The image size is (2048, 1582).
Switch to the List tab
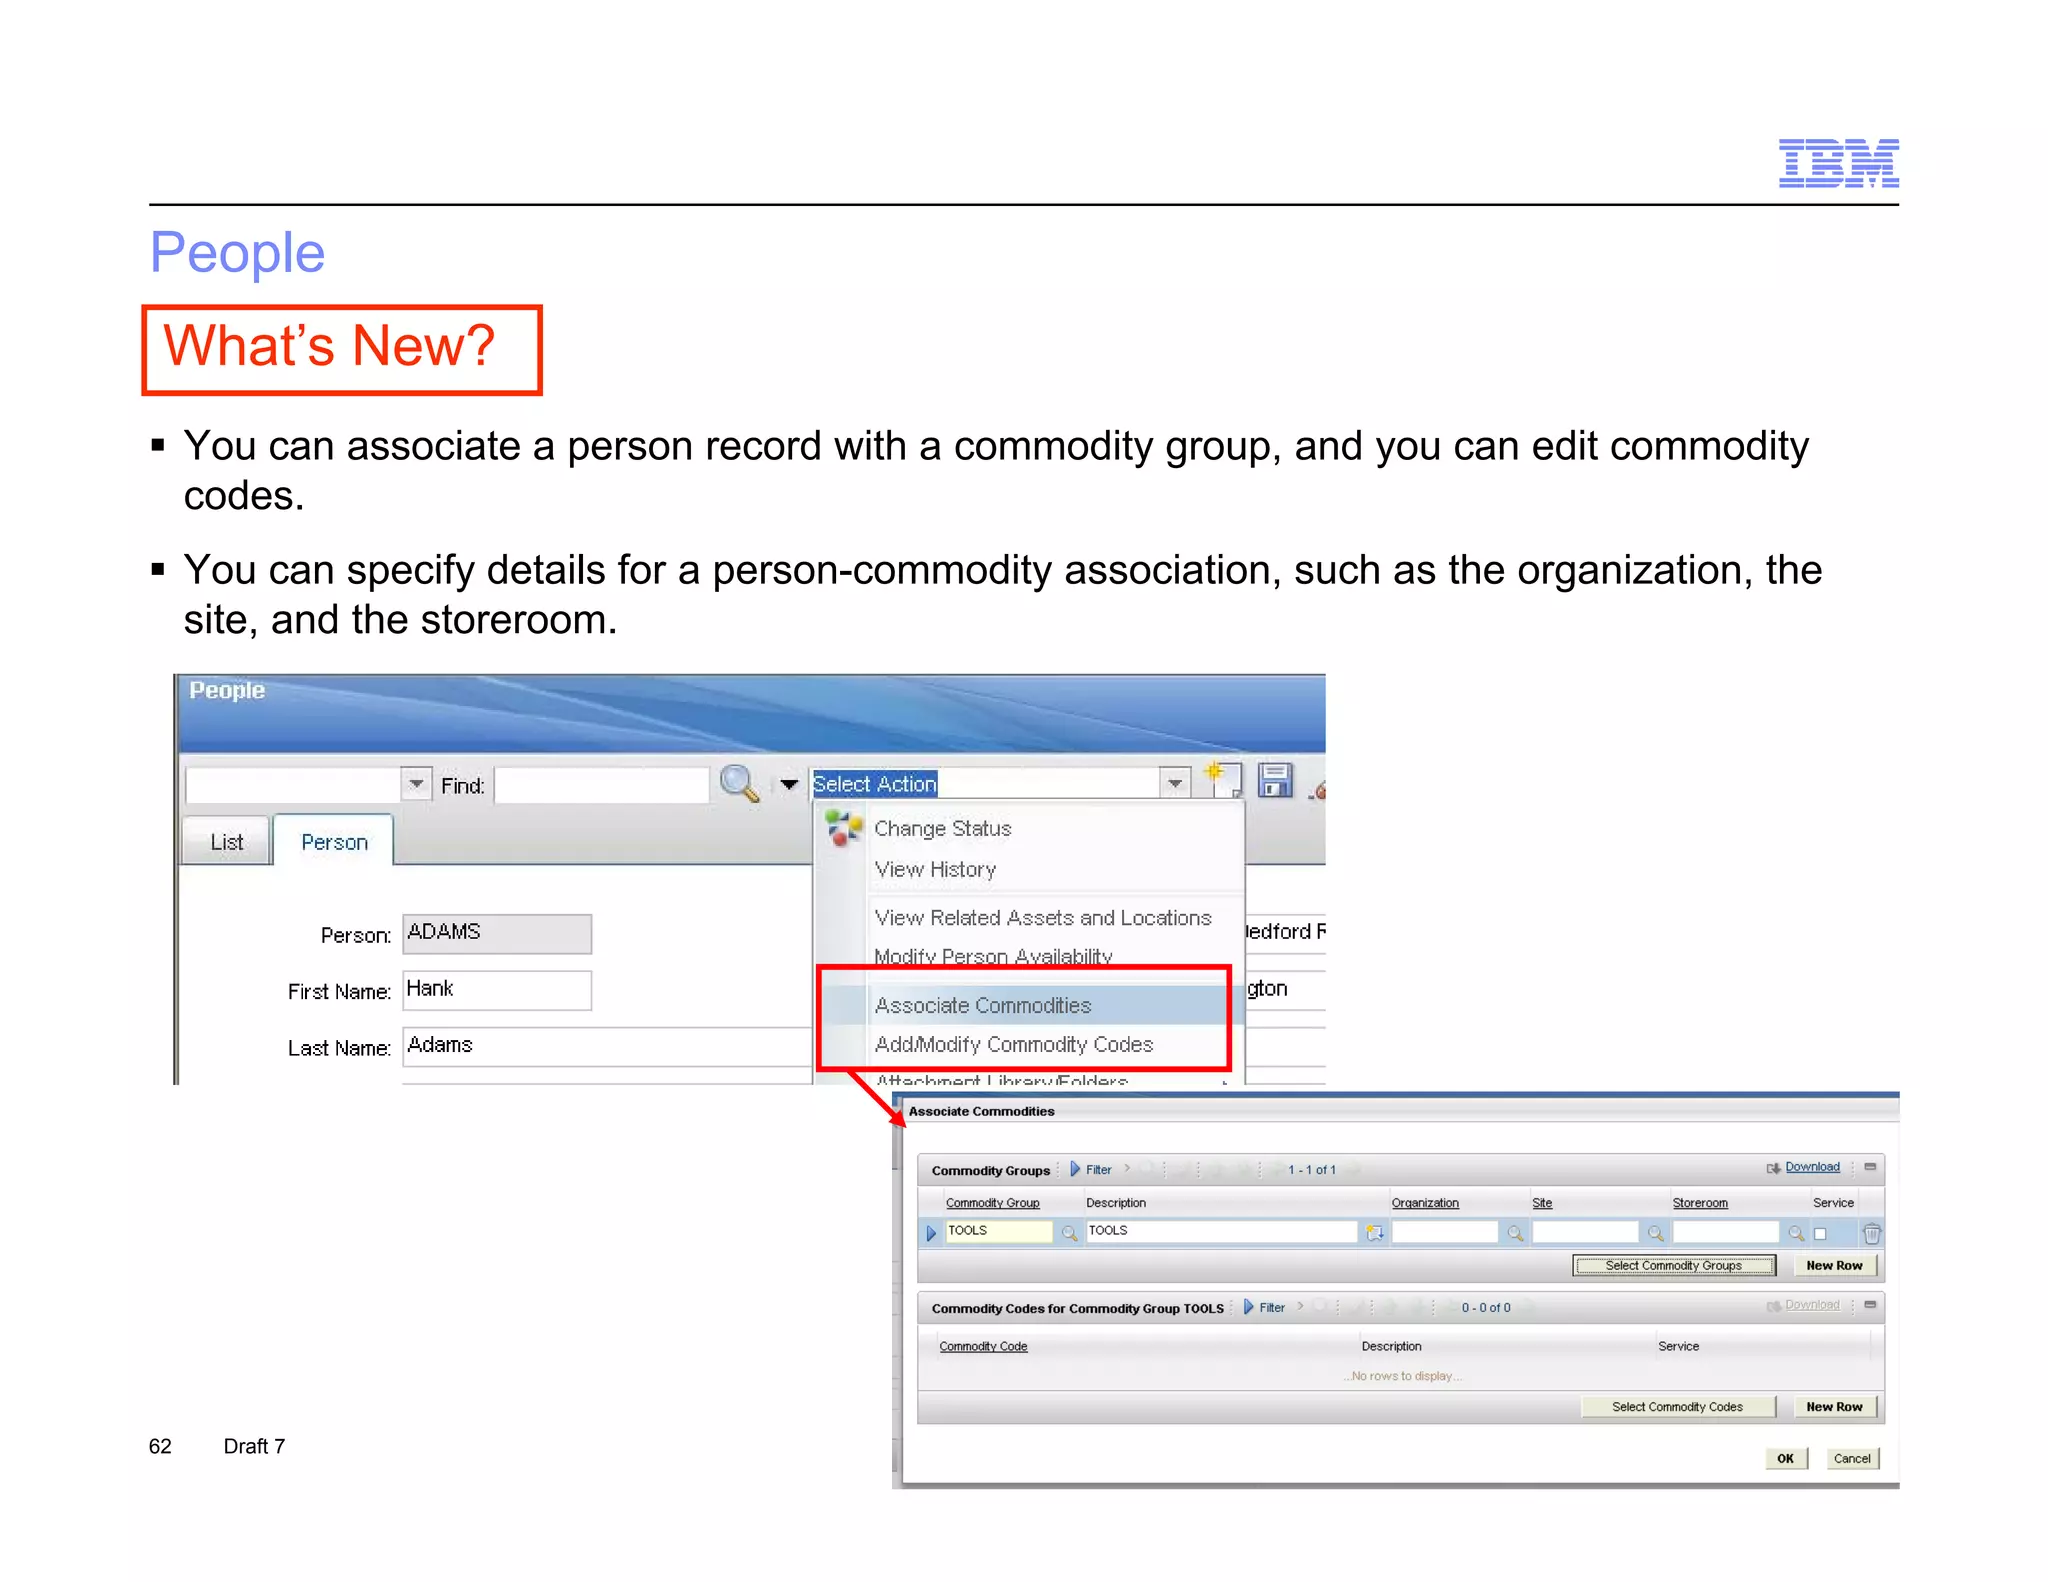pyautogui.click(x=226, y=842)
